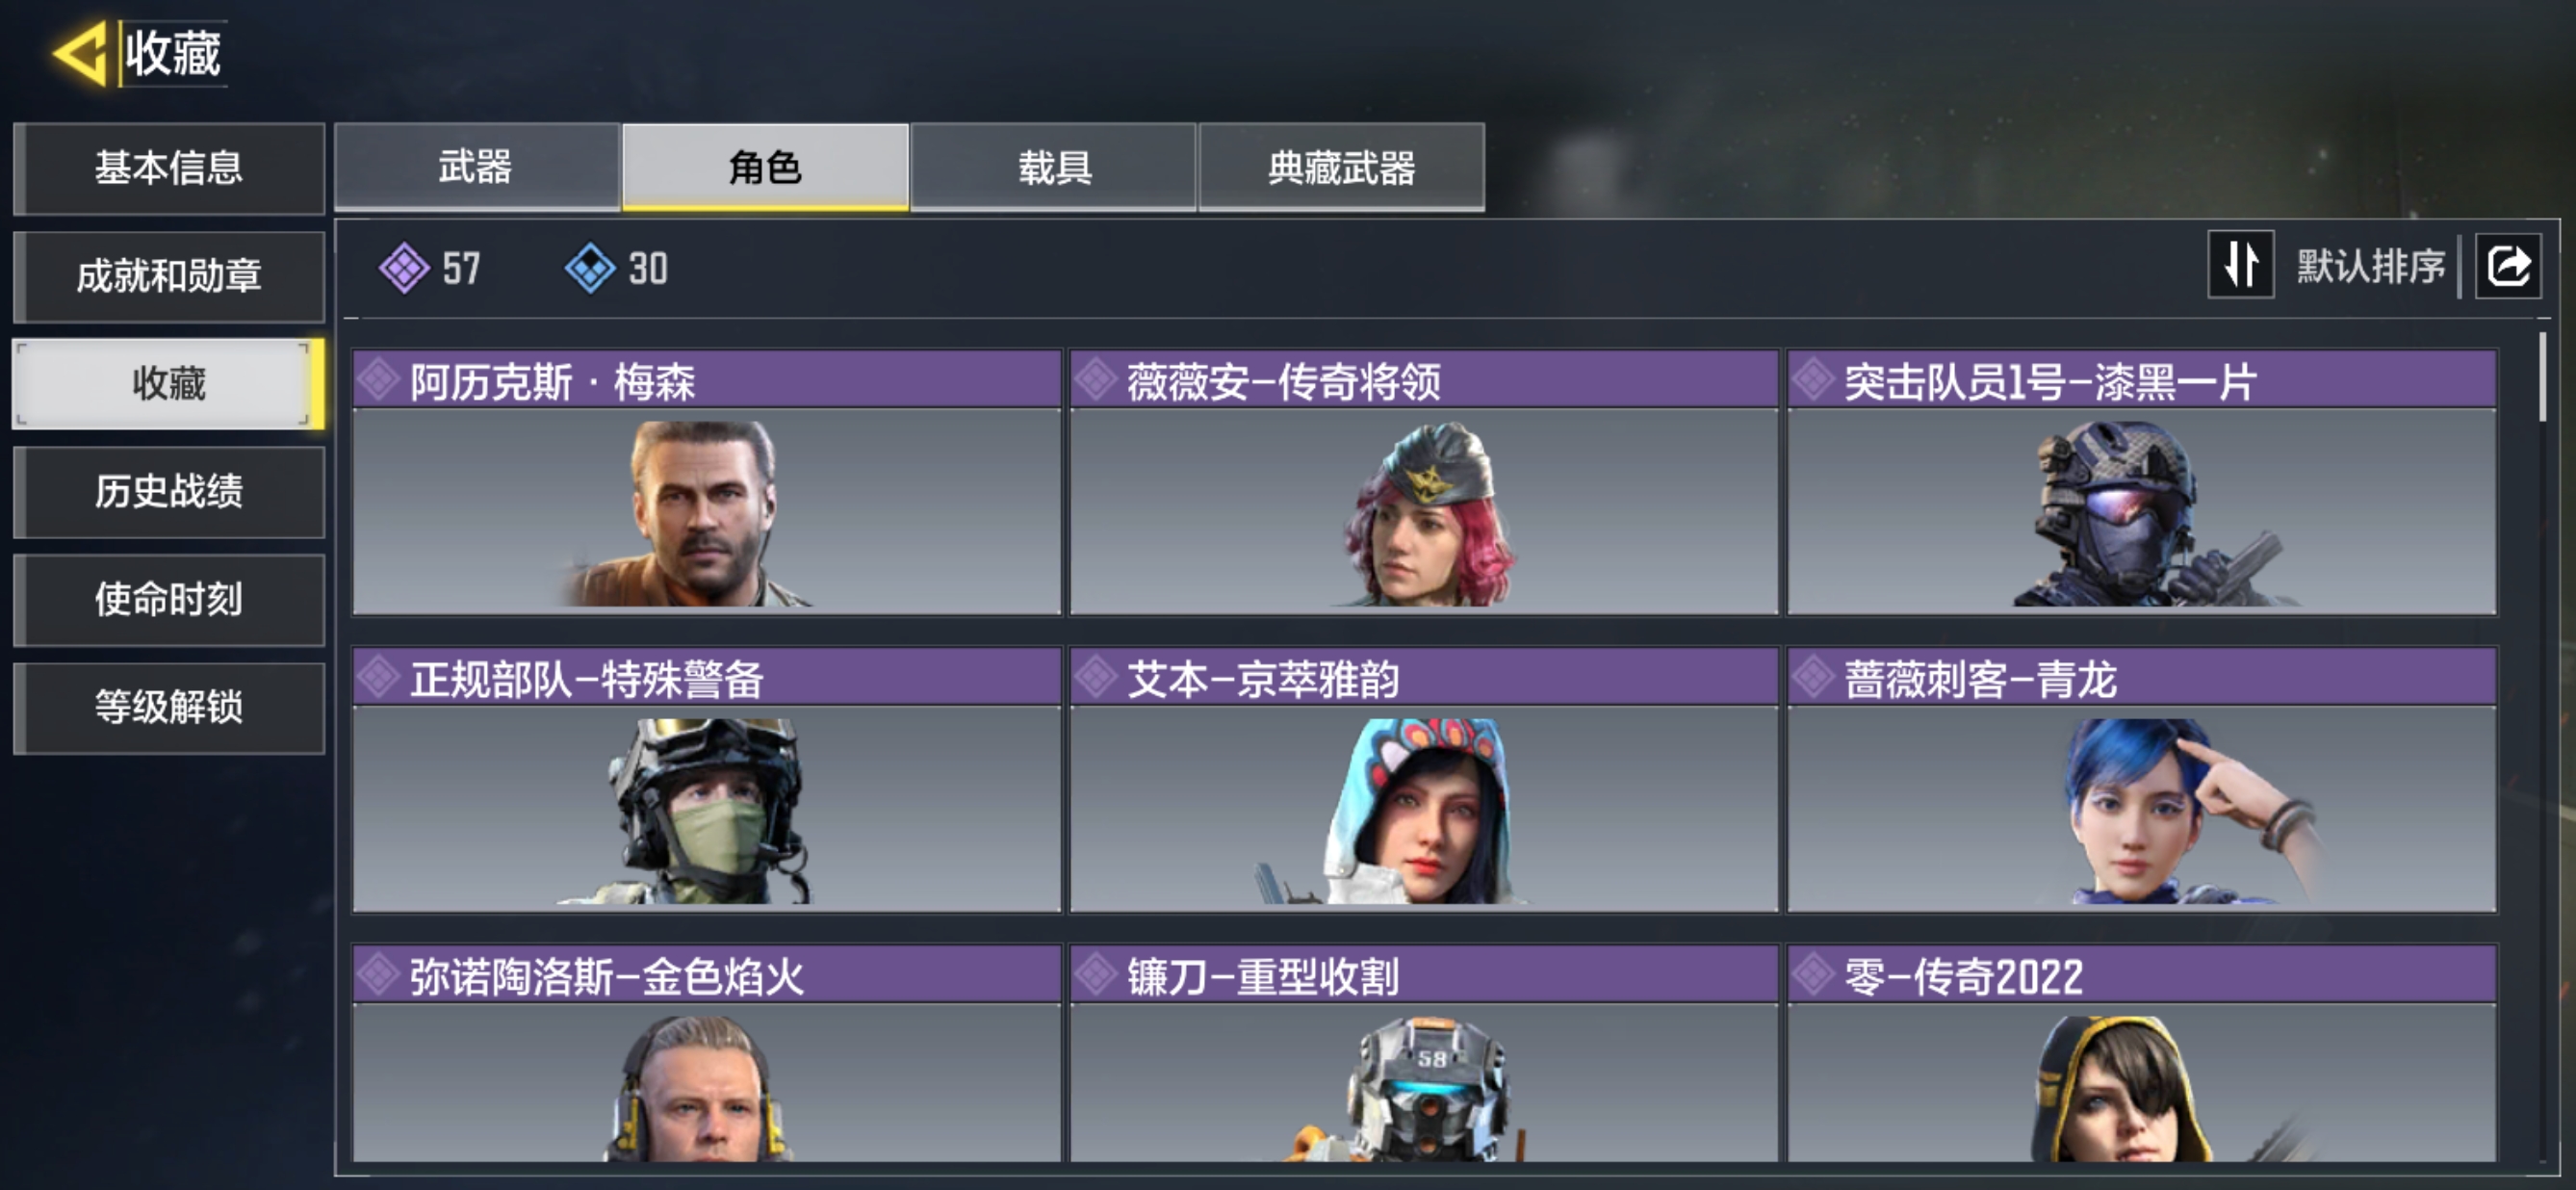Click the diamond icon beside 薇薇安-传奇将领

point(1096,380)
